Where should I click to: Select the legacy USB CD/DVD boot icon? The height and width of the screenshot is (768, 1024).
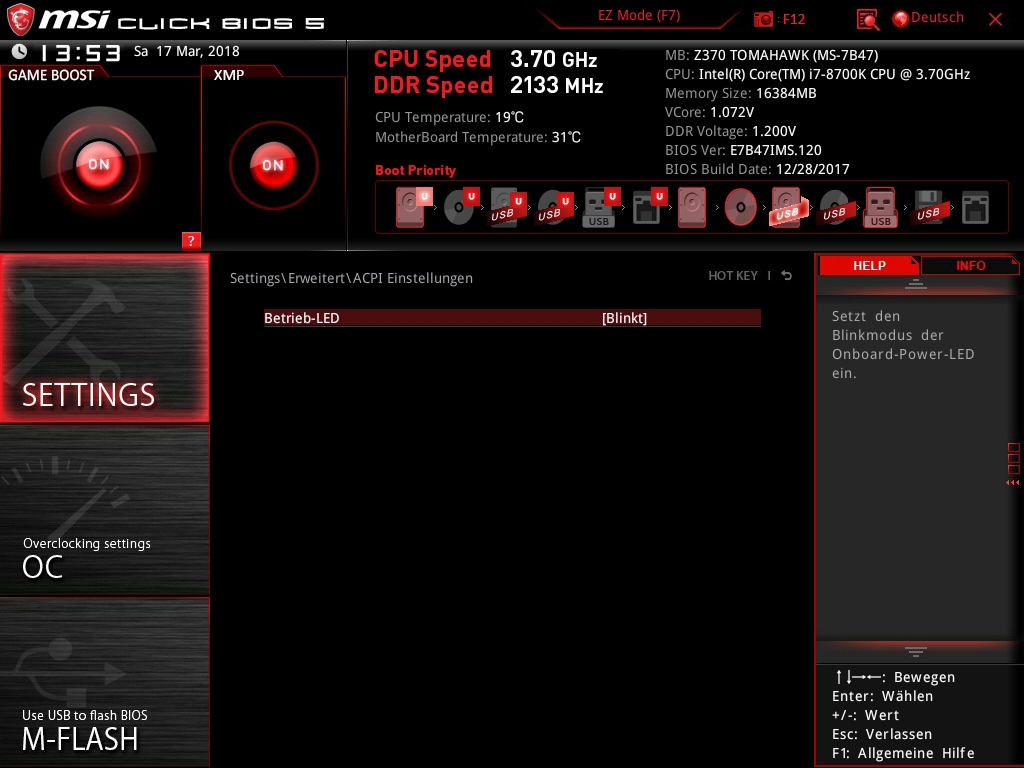pos(835,208)
